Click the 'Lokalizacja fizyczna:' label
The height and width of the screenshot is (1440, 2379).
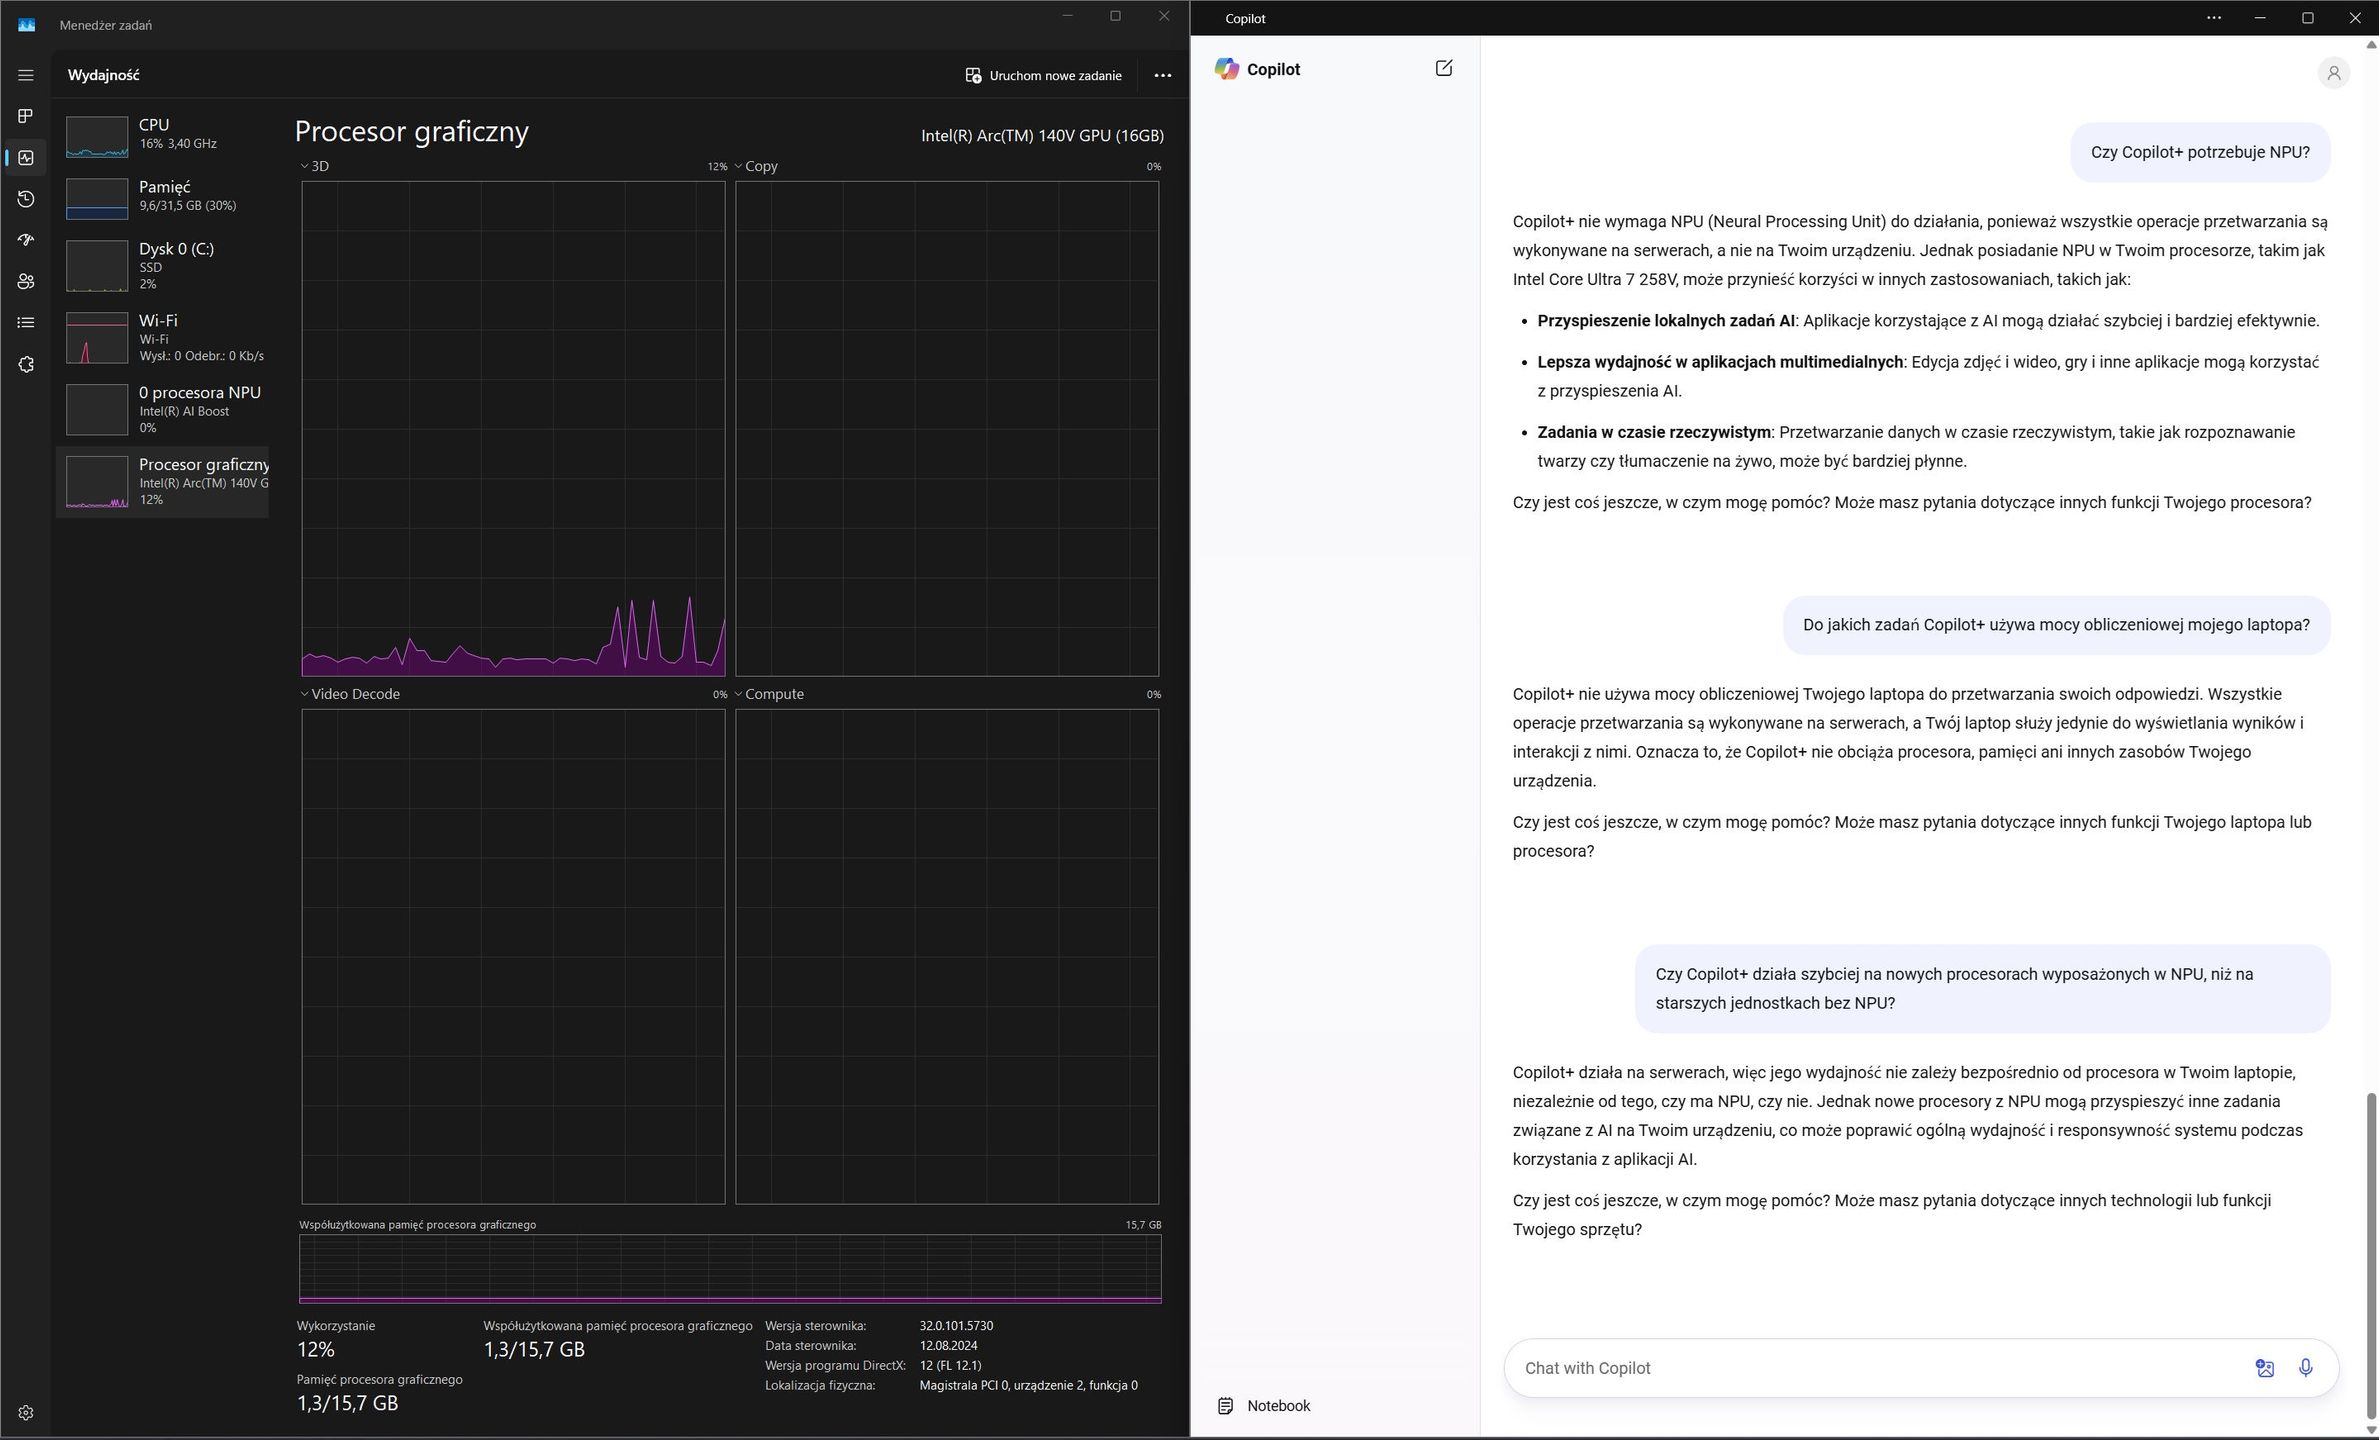(x=820, y=1386)
